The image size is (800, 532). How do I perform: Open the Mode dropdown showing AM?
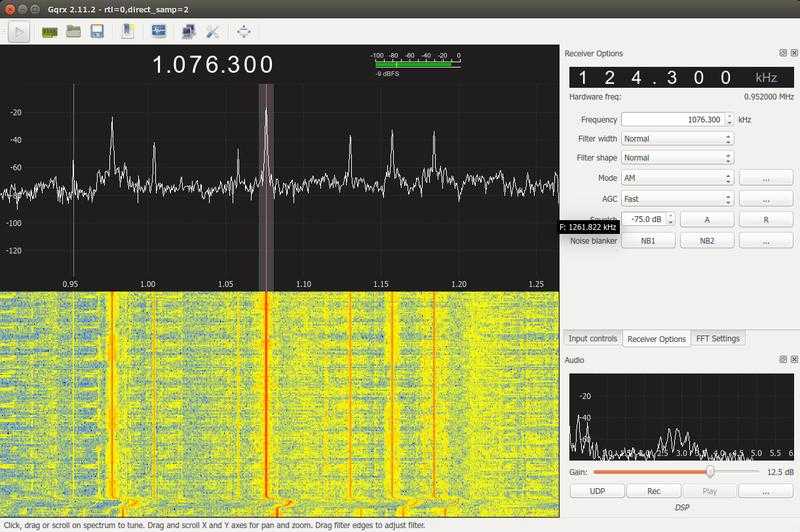point(678,178)
